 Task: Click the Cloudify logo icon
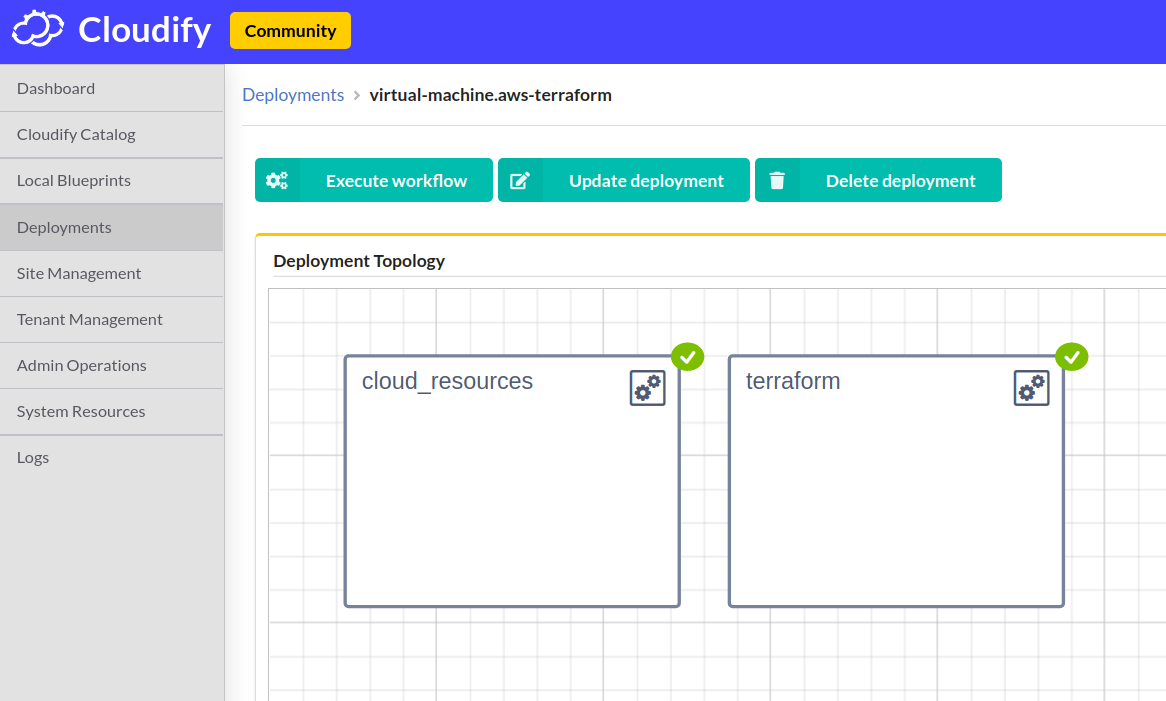37,30
